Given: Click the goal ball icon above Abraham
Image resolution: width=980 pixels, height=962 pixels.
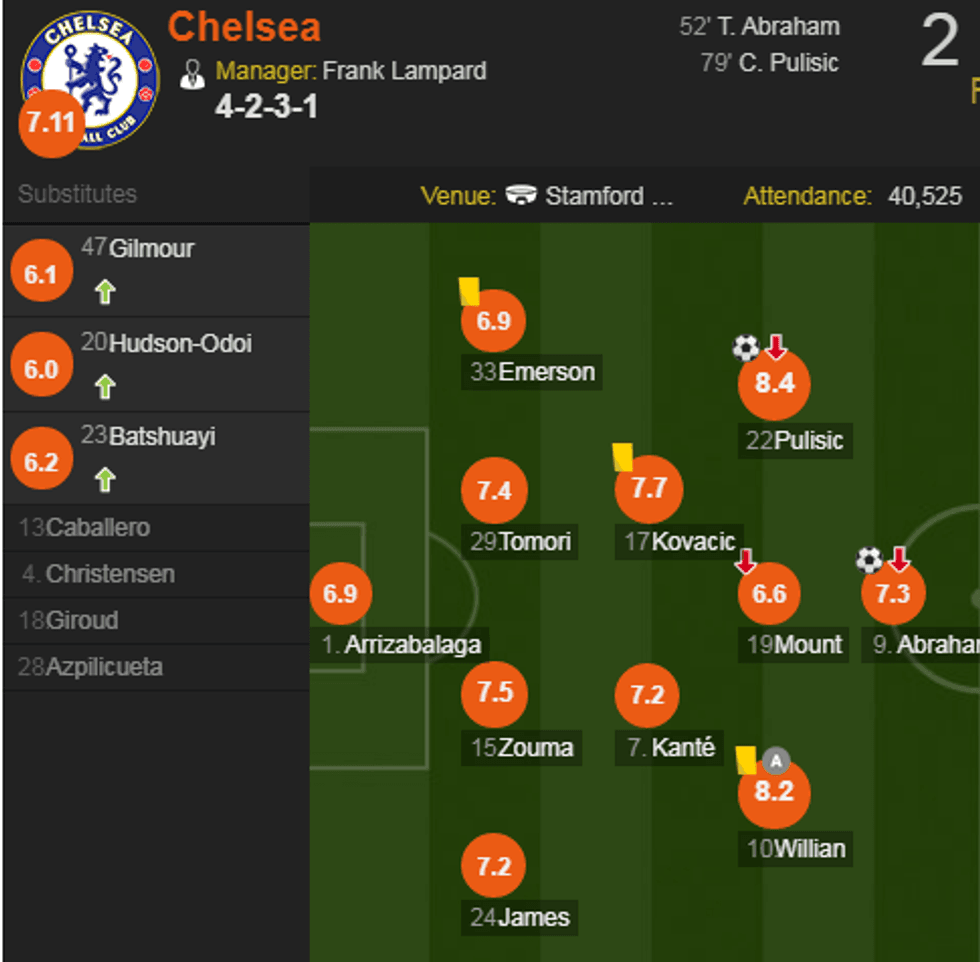Looking at the screenshot, I should pyautogui.click(x=868, y=560).
